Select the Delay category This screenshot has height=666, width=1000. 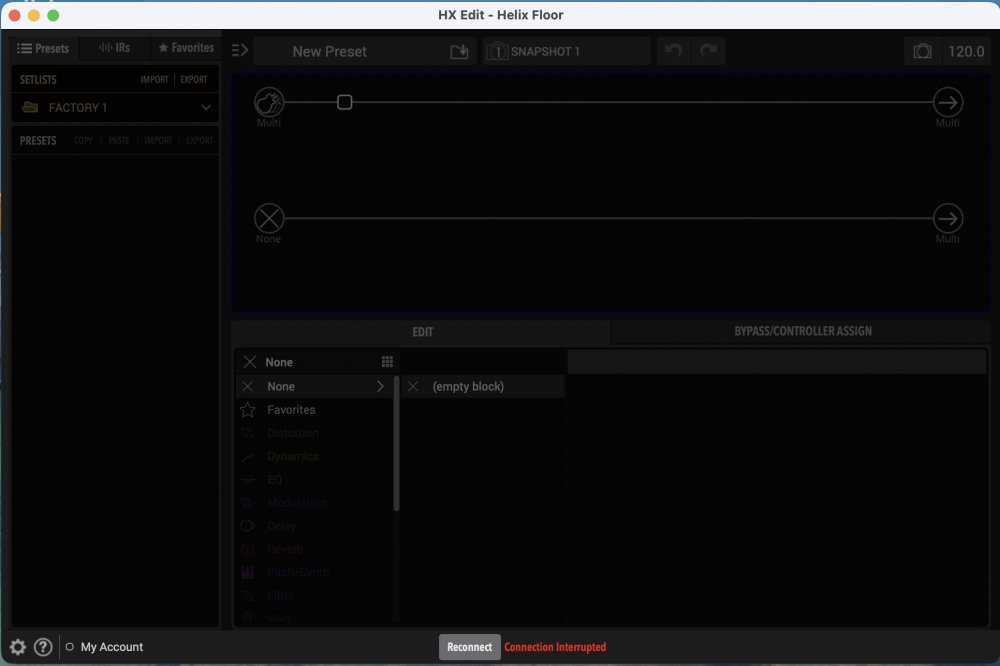(x=315, y=526)
